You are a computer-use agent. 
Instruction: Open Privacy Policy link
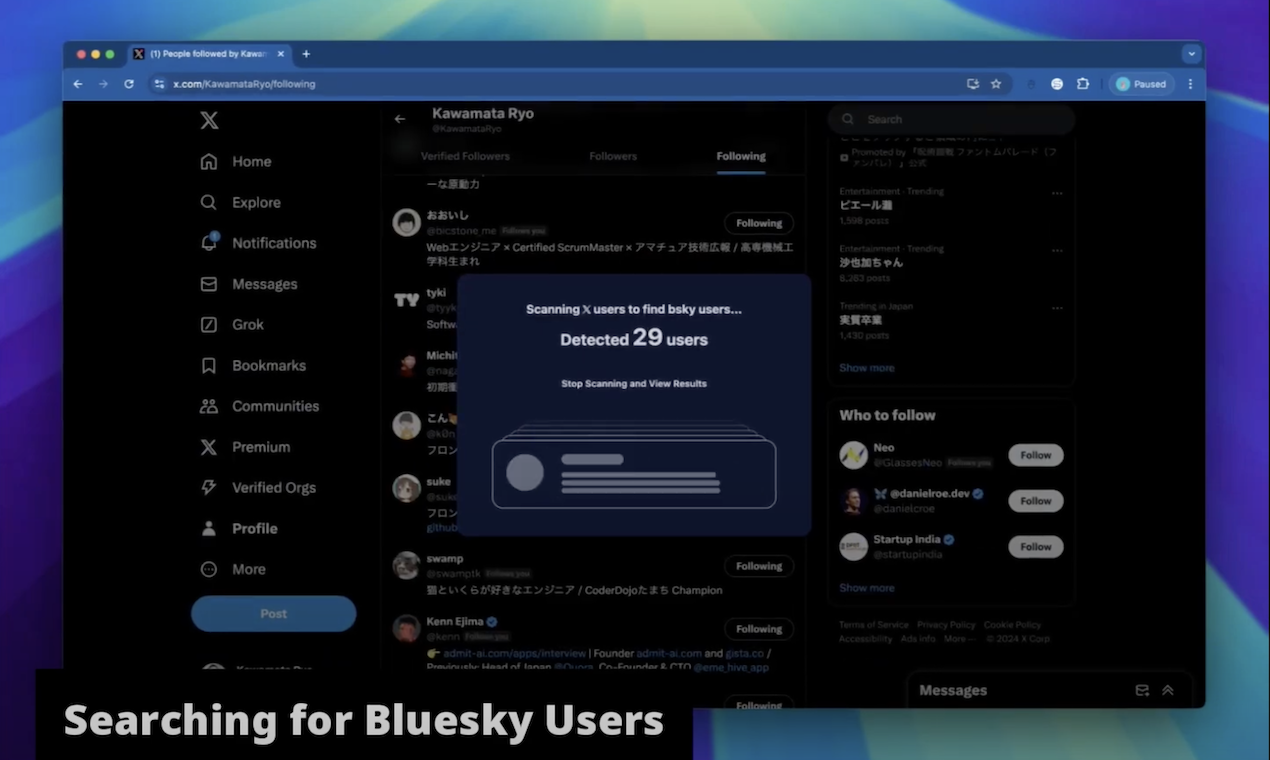pos(946,625)
